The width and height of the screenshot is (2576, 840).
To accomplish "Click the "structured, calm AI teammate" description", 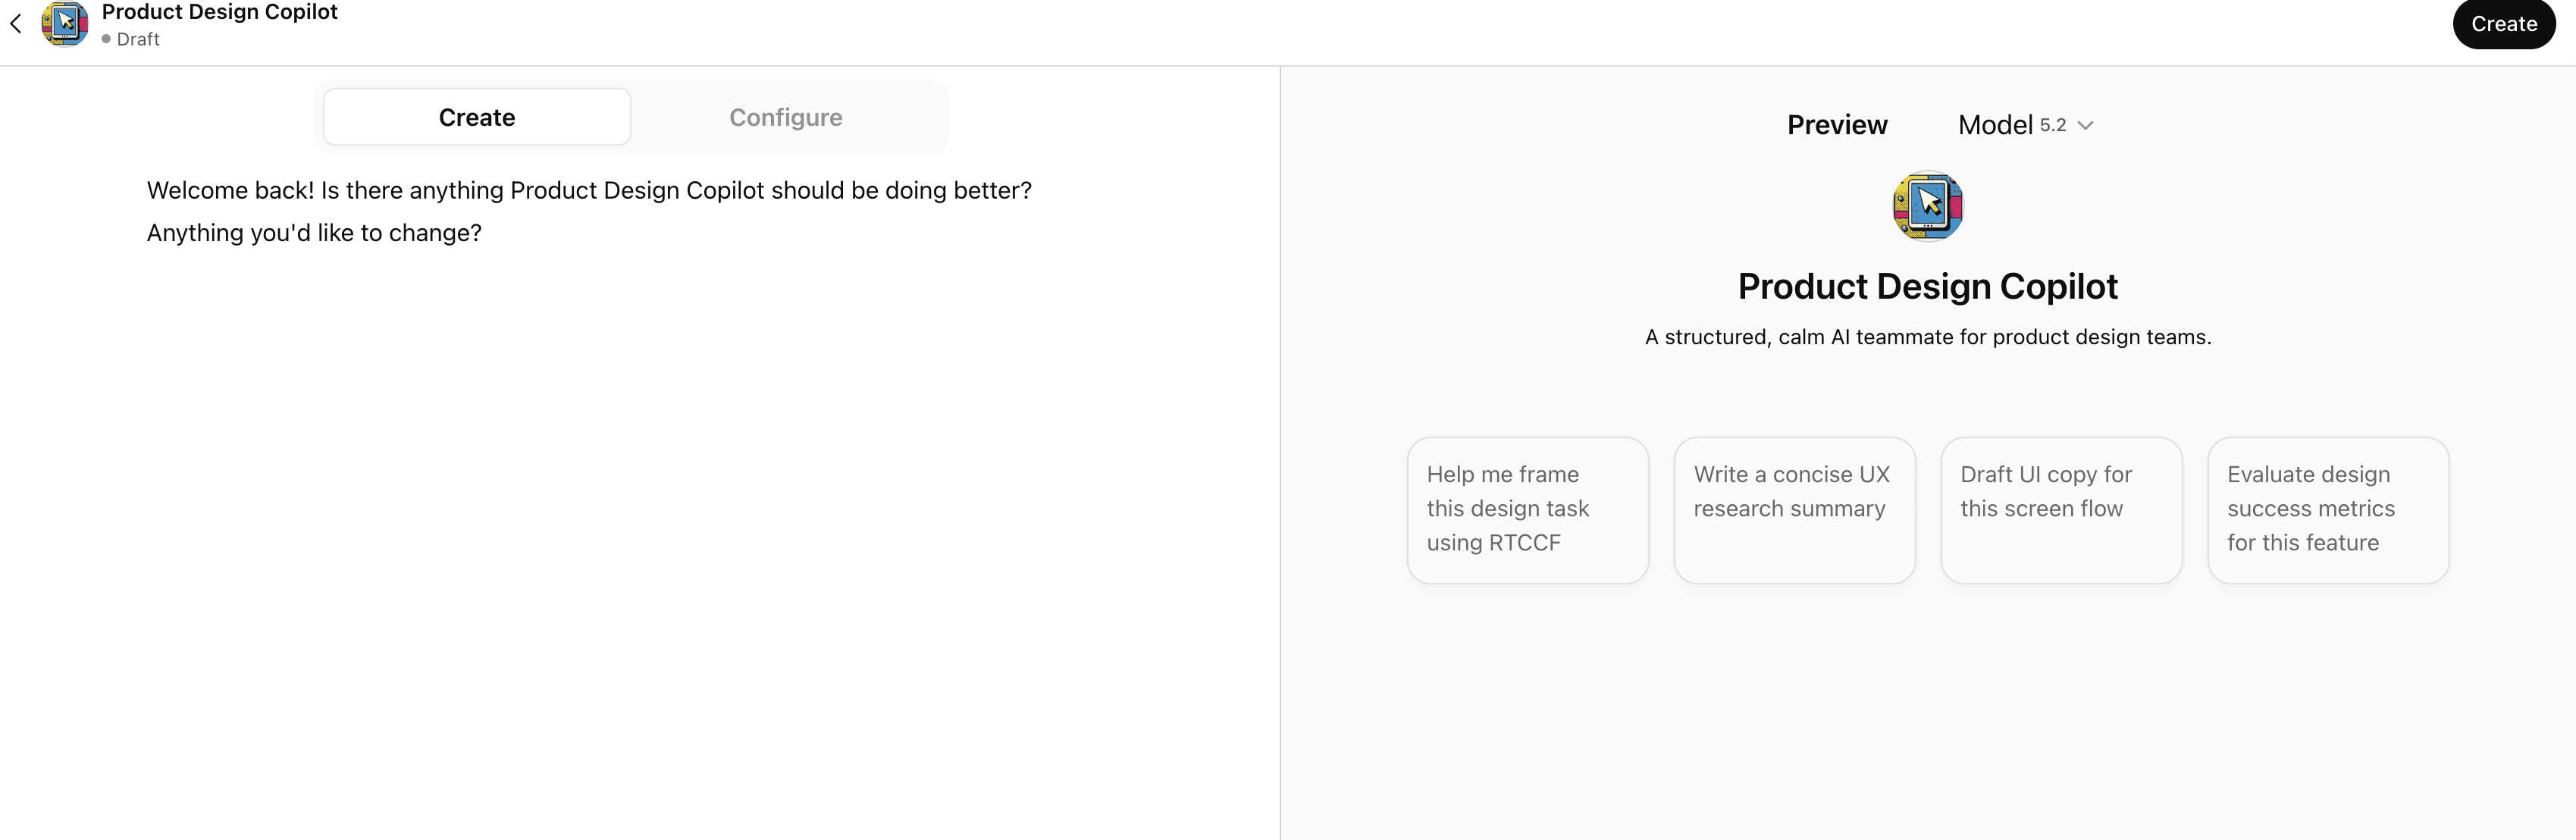I will 1927,337.
